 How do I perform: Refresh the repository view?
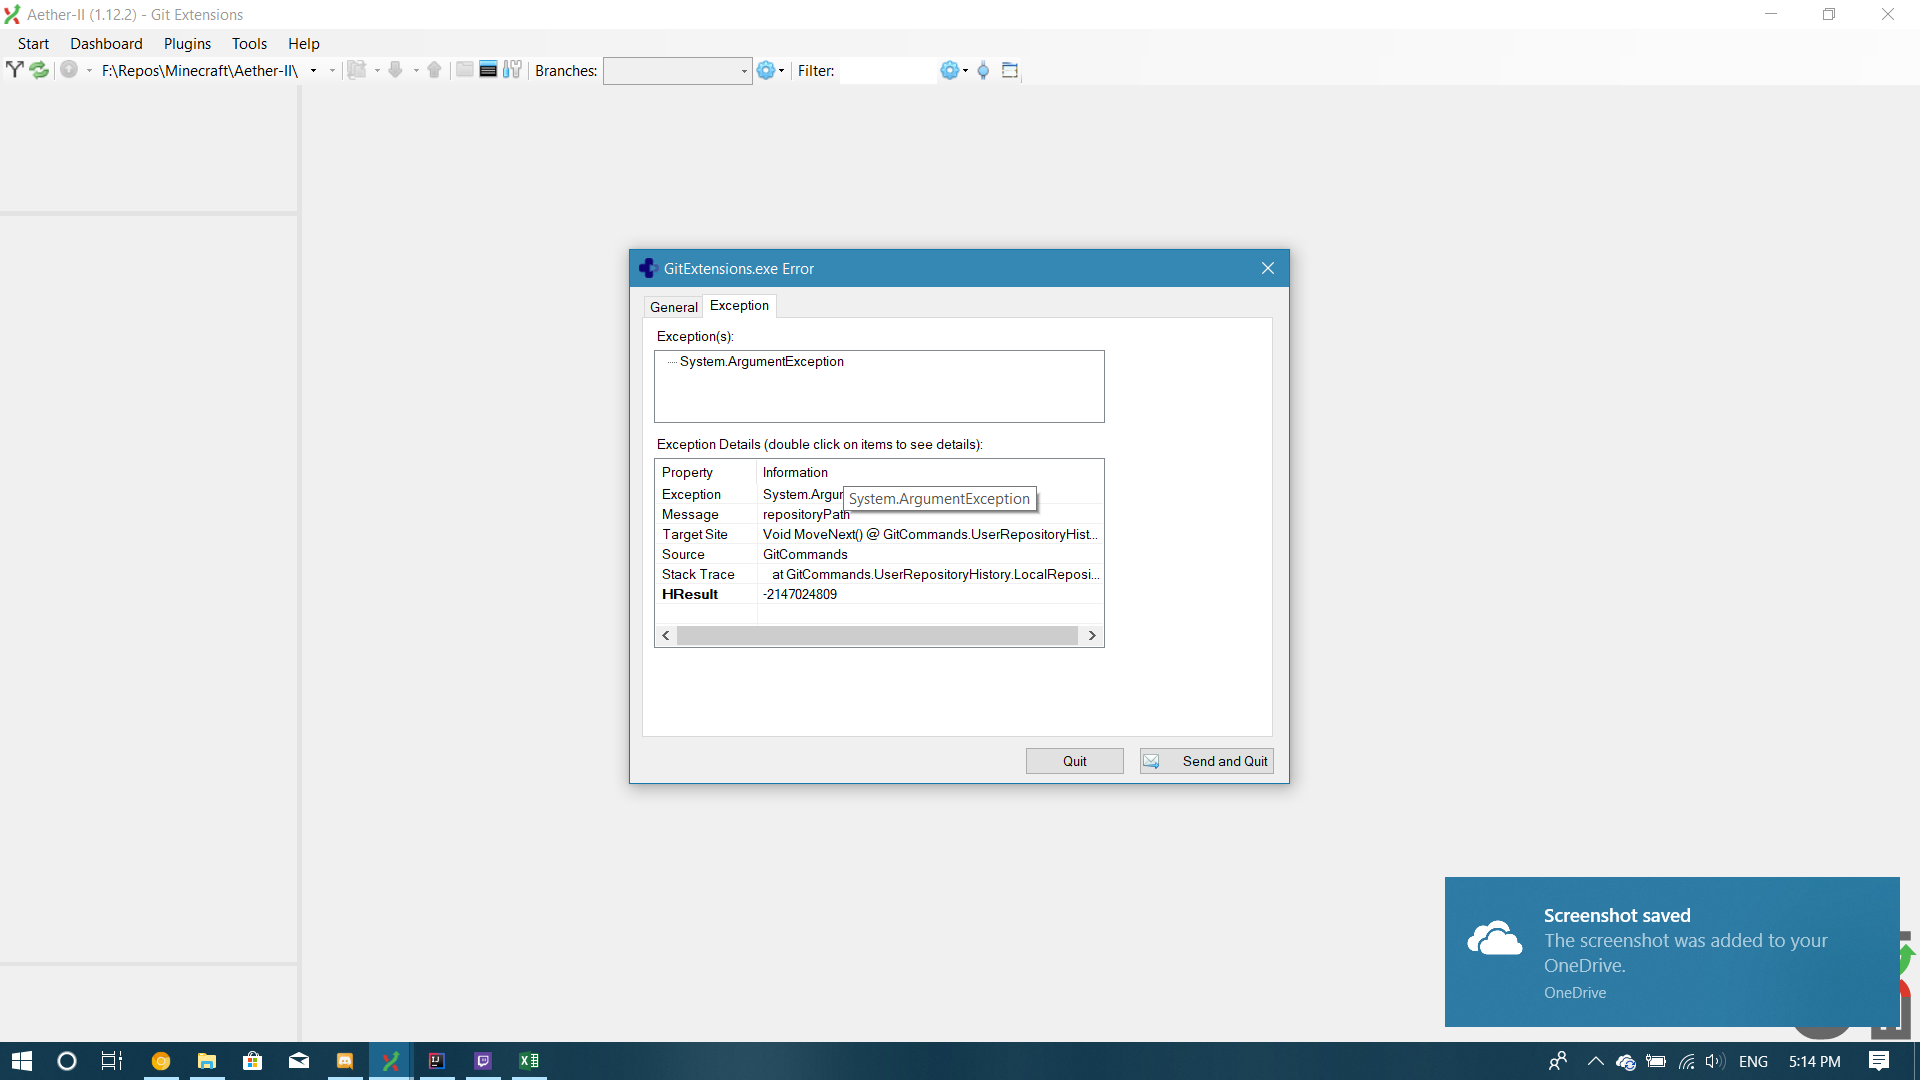(x=38, y=70)
